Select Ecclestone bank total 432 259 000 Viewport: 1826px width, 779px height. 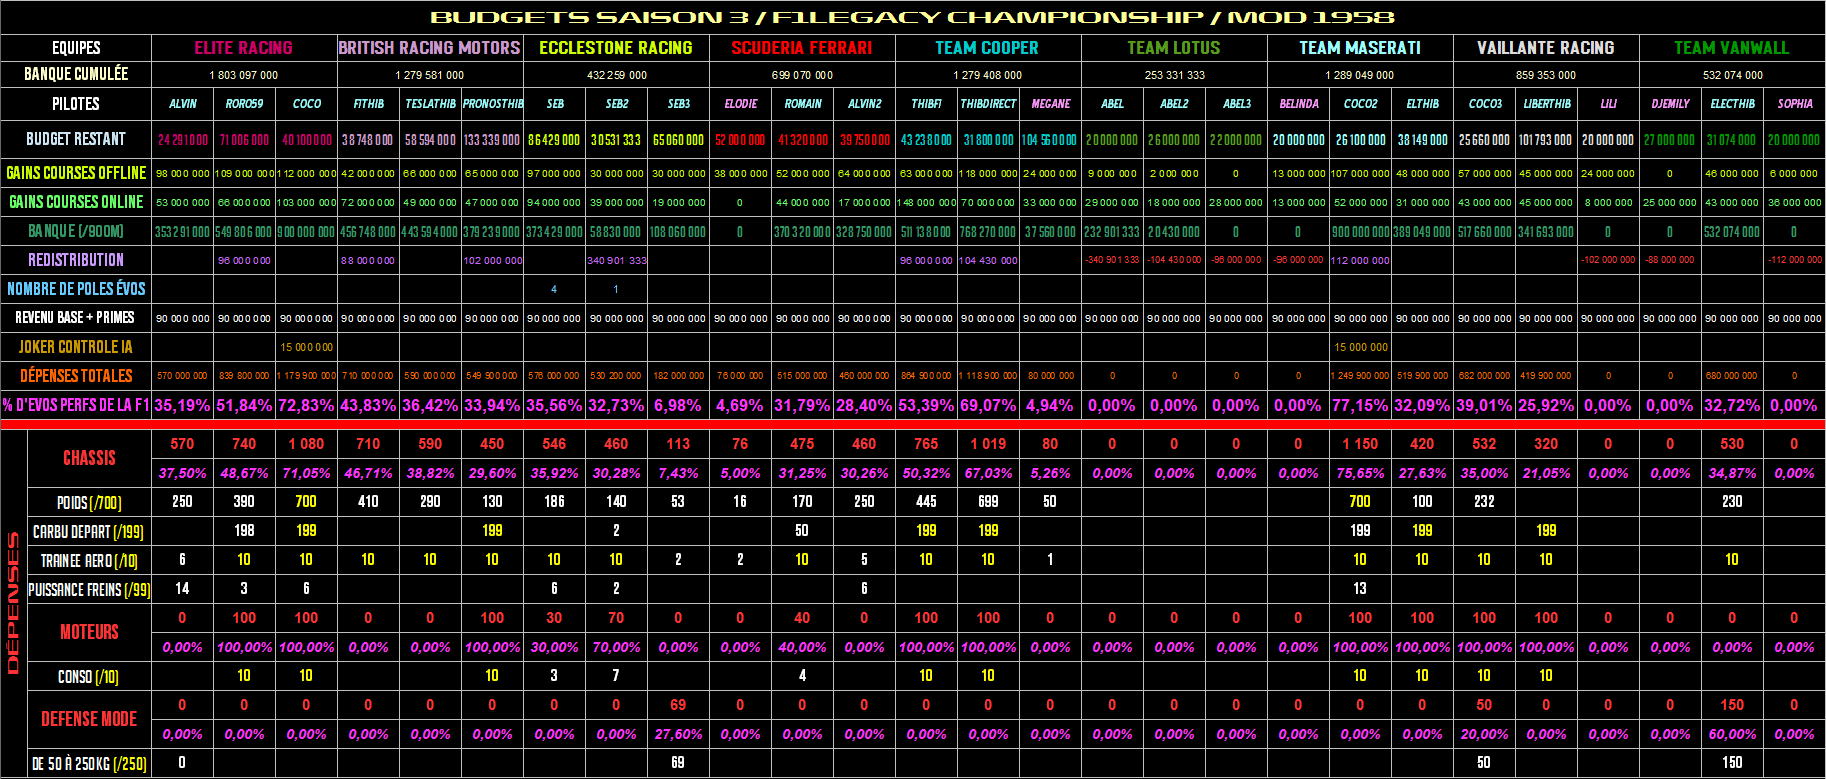point(616,75)
